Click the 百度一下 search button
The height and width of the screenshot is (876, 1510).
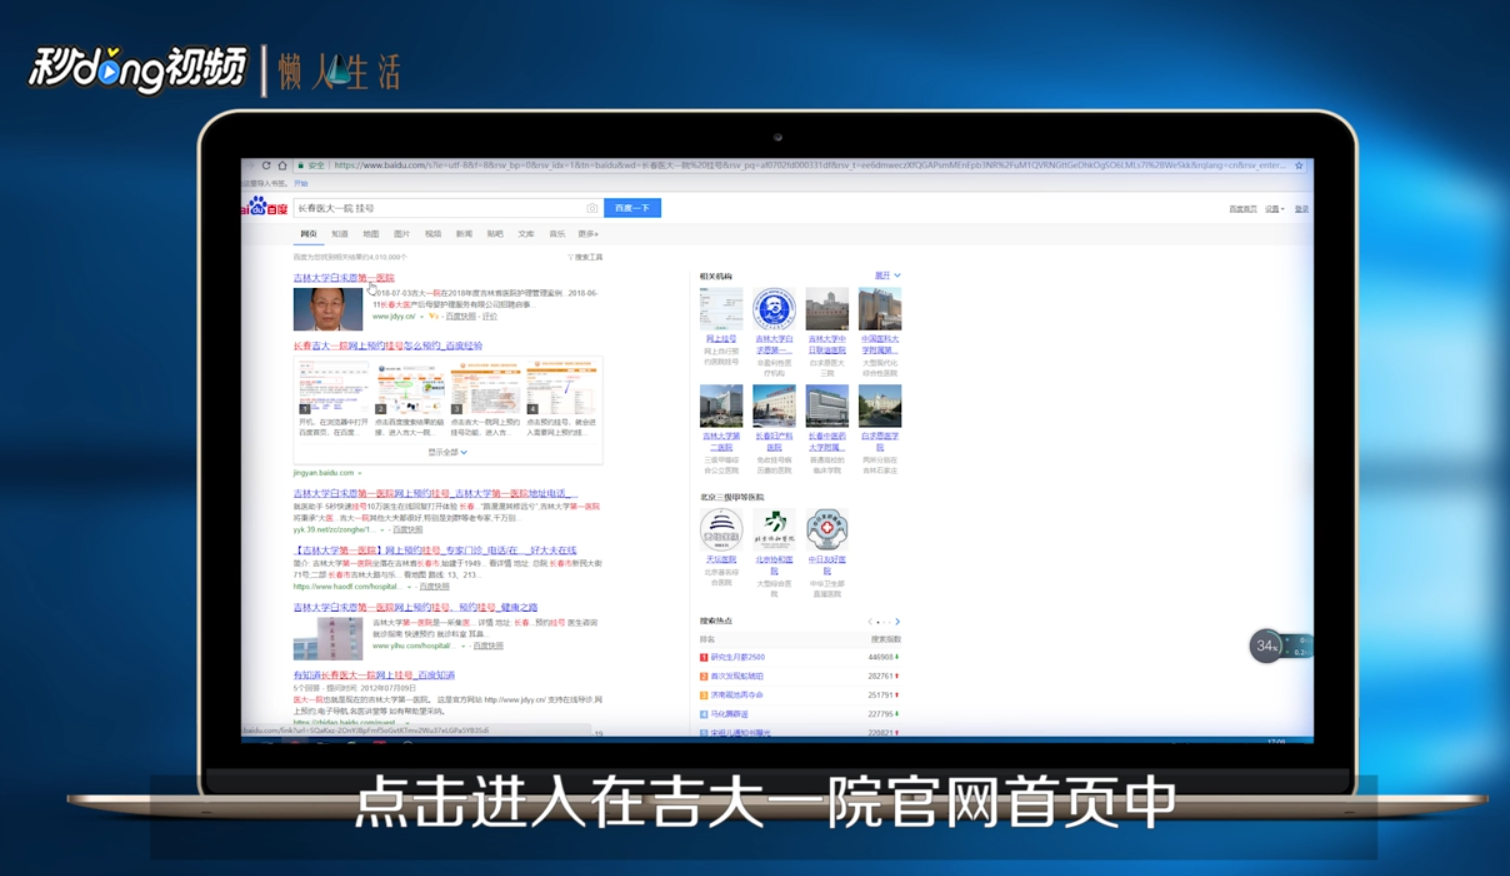click(631, 208)
